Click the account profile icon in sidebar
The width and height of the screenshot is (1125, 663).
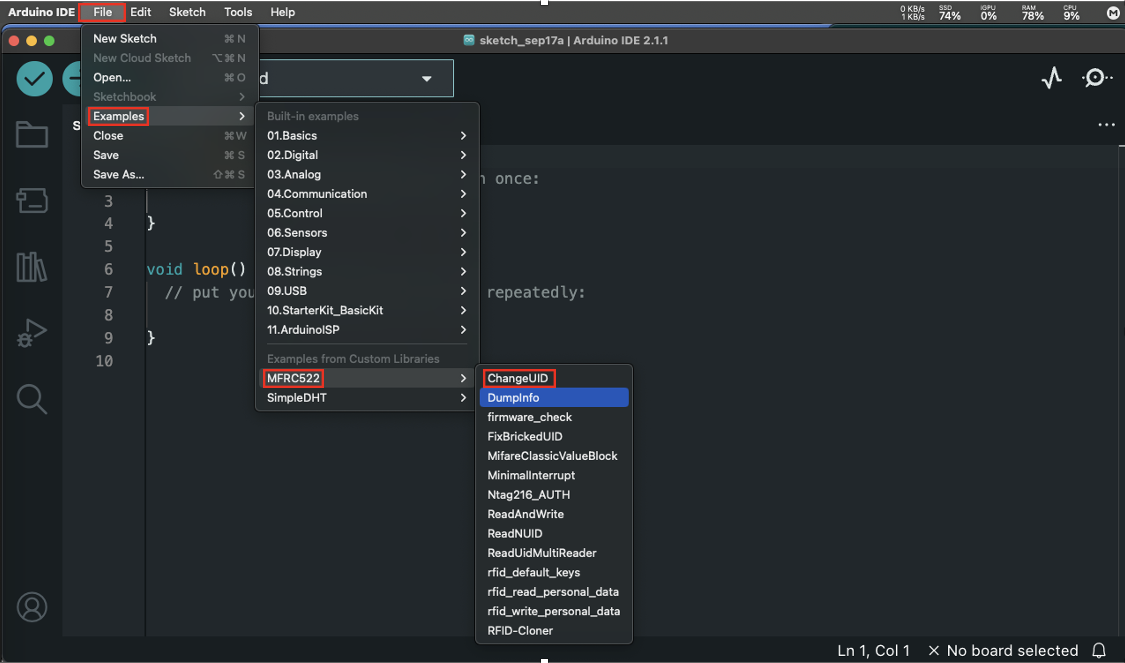tap(32, 607)
